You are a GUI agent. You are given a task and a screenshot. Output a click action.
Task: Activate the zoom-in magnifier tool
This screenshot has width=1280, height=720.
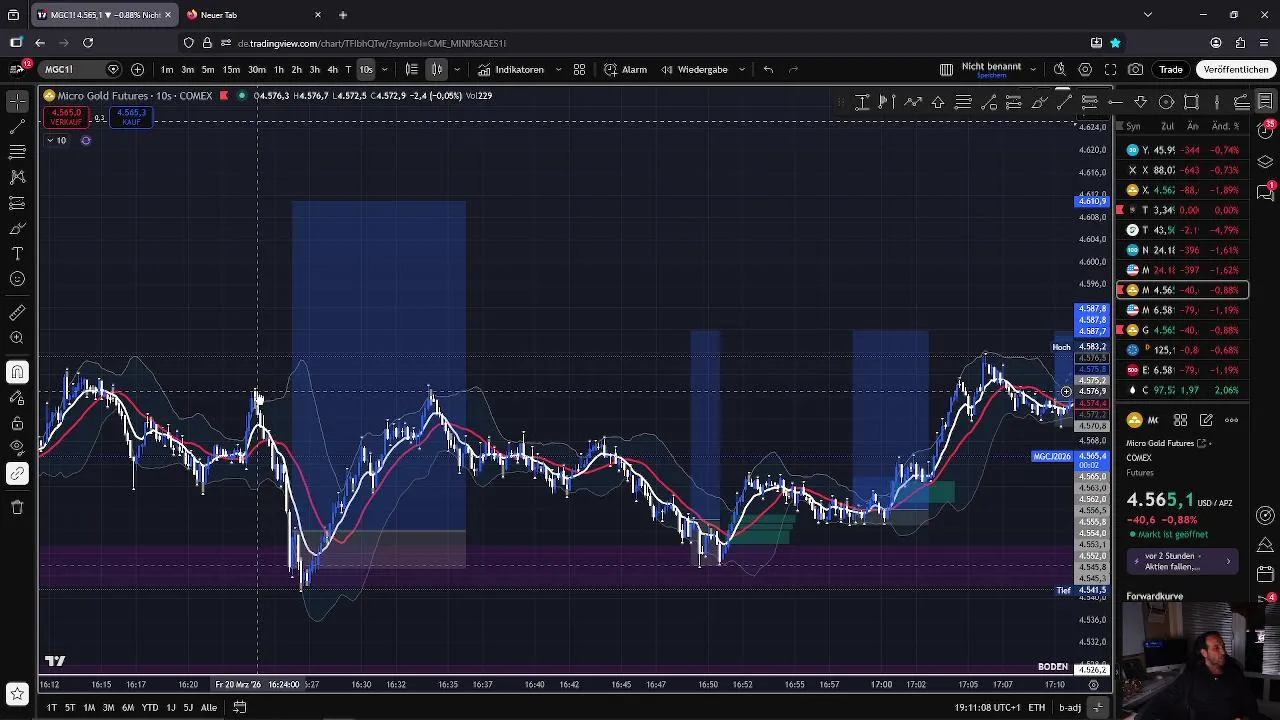click(x=17, y=338)
